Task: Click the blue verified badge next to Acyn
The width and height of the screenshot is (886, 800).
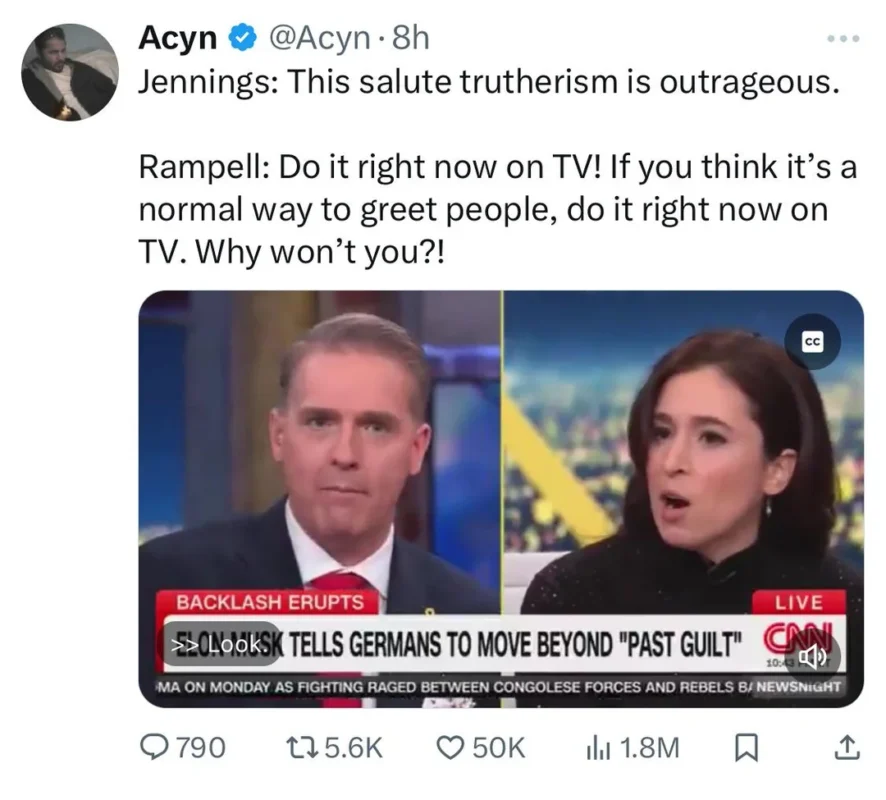Action: pos(238,39)
